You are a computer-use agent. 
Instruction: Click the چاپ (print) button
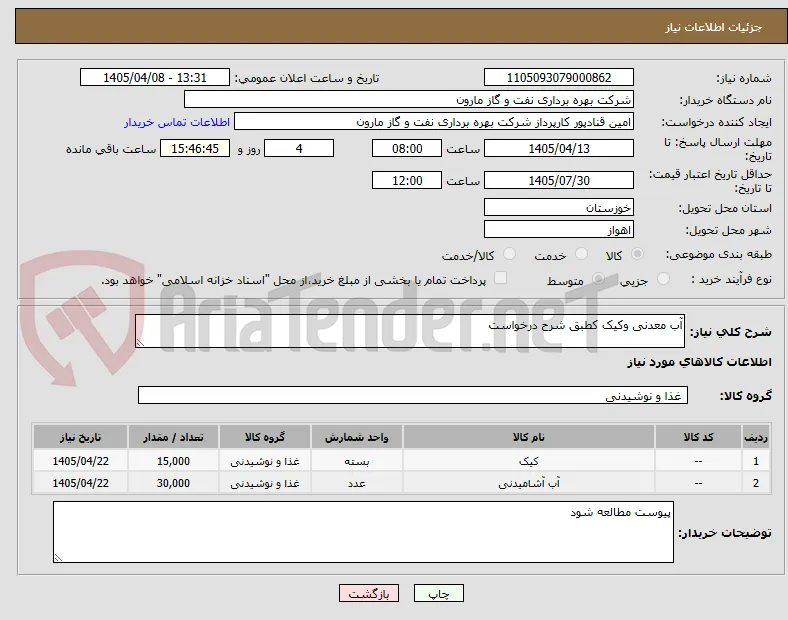tap(438, 593)
